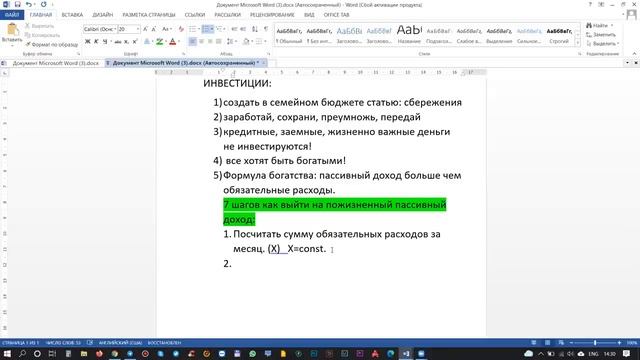Image resolution: width=640 pixels, height=360 pixels.
Task: Open Windows search on the taskbar
Action: click(22, 353)
